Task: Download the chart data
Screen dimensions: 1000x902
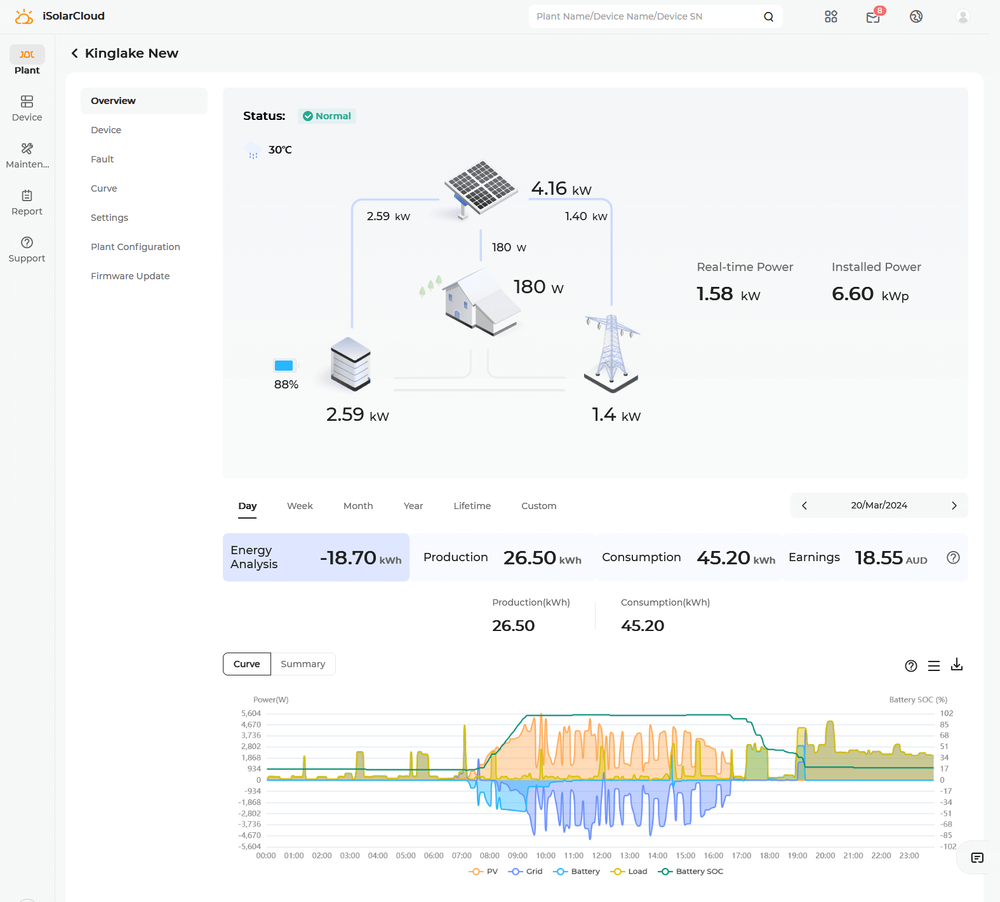Action: 957,665
